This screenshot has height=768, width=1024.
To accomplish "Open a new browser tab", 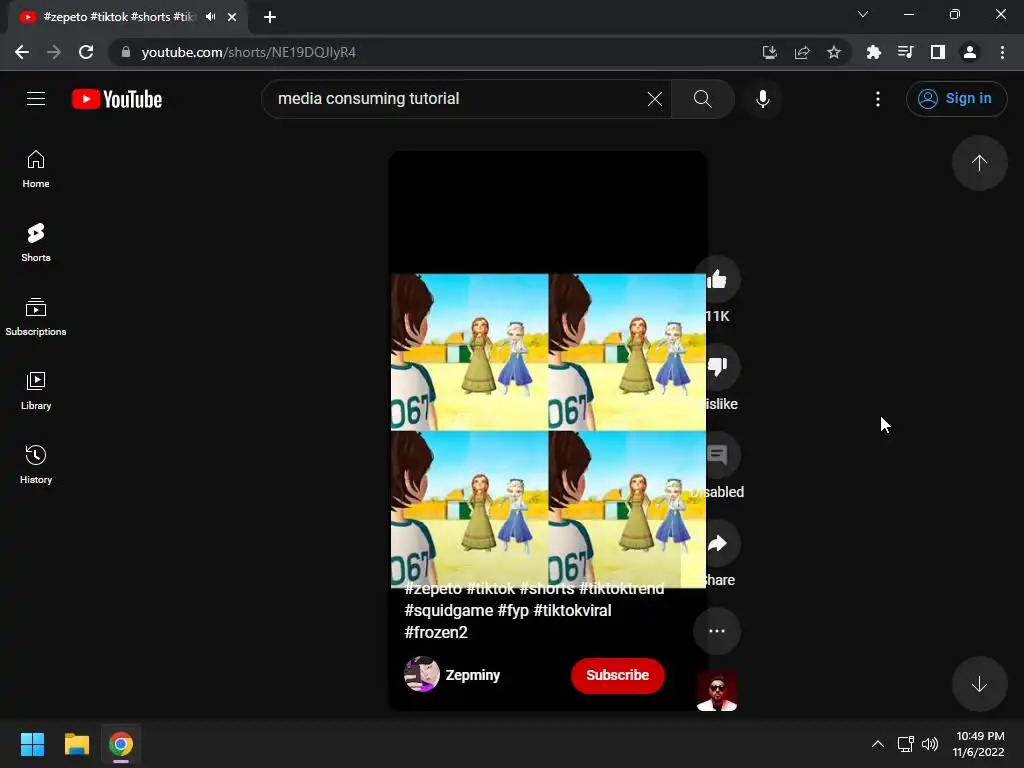I will pyautogui.click(x=270, y=17).
